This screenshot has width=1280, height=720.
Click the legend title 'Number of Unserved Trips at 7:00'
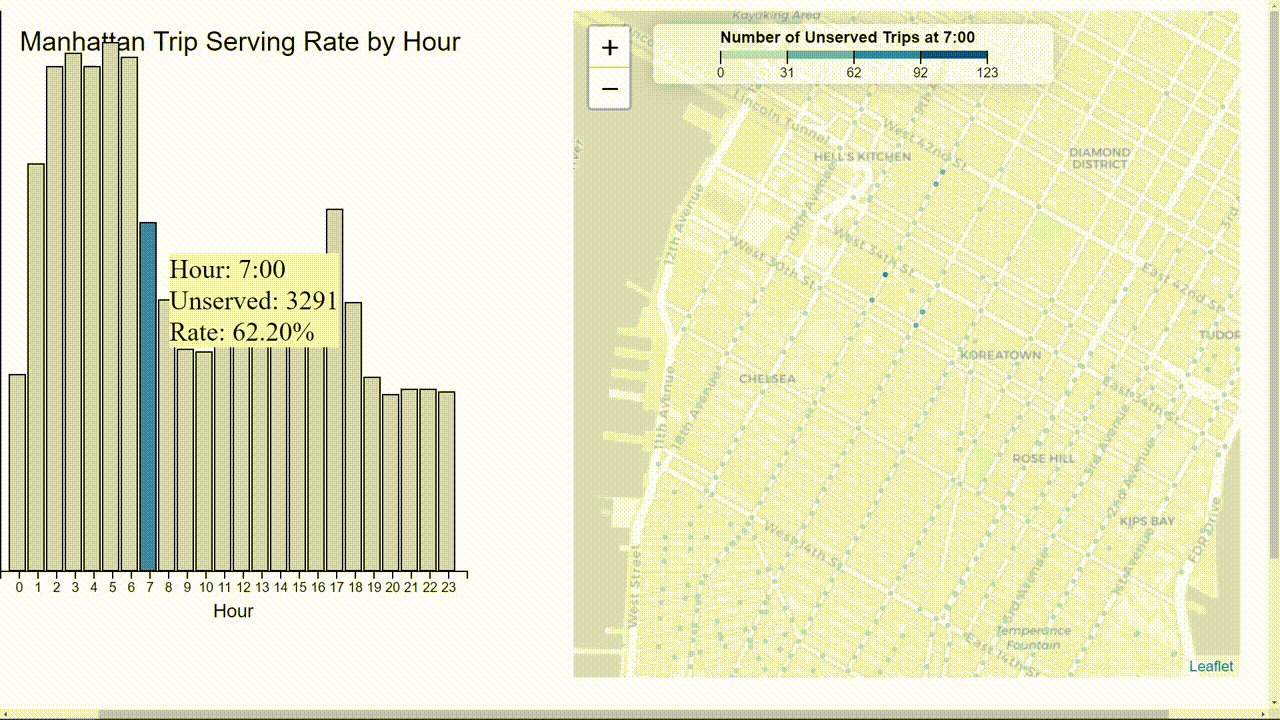coord(846,36)
